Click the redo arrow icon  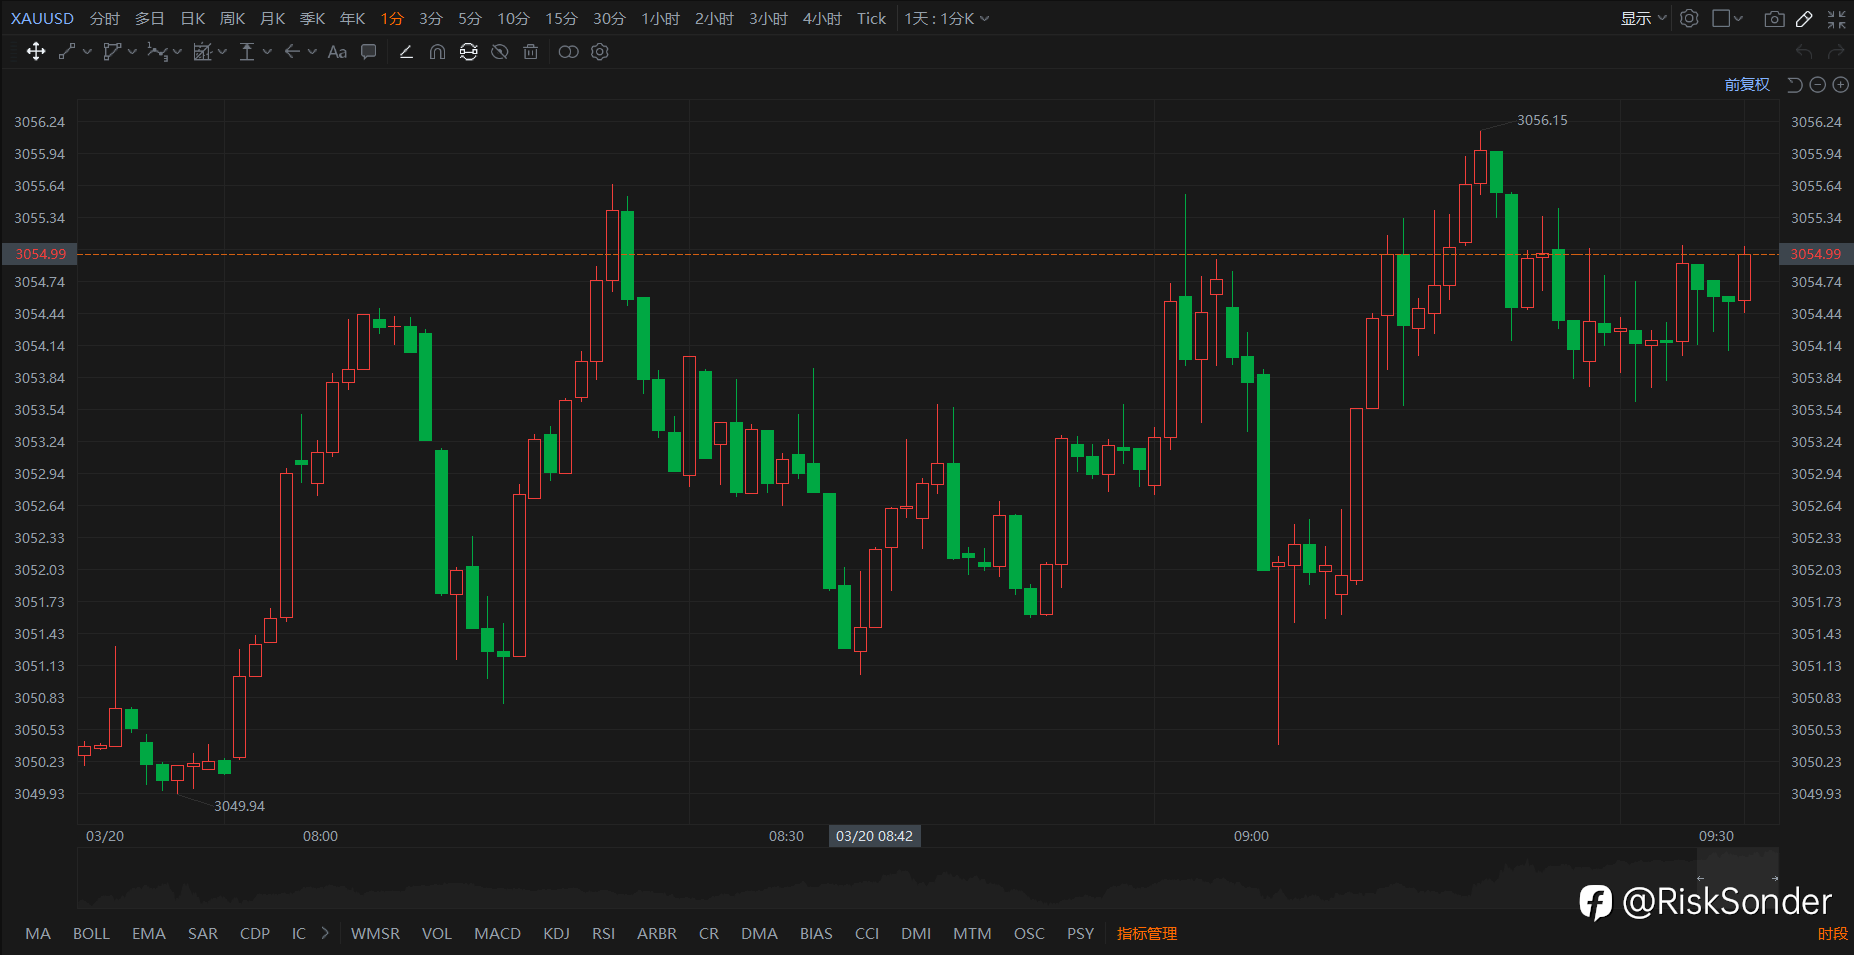coord(1836,52)
